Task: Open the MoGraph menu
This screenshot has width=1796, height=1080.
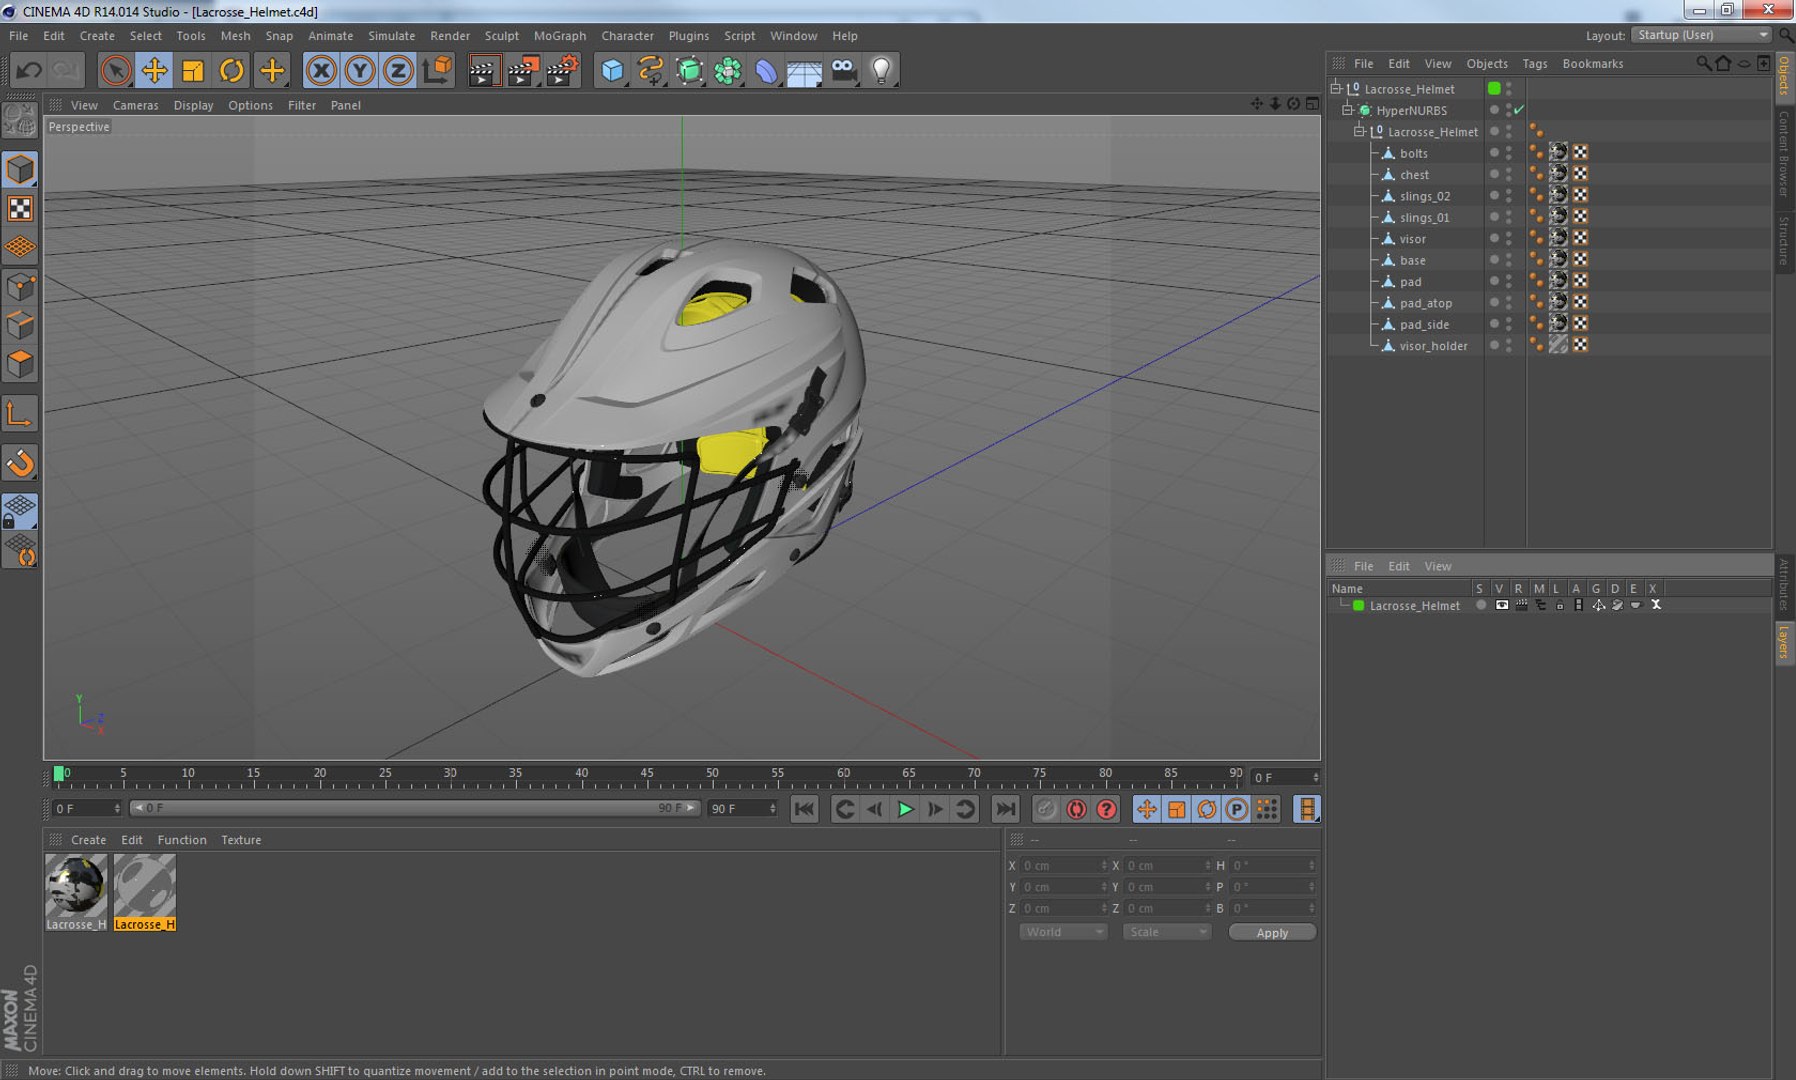Action: (560, 36)
